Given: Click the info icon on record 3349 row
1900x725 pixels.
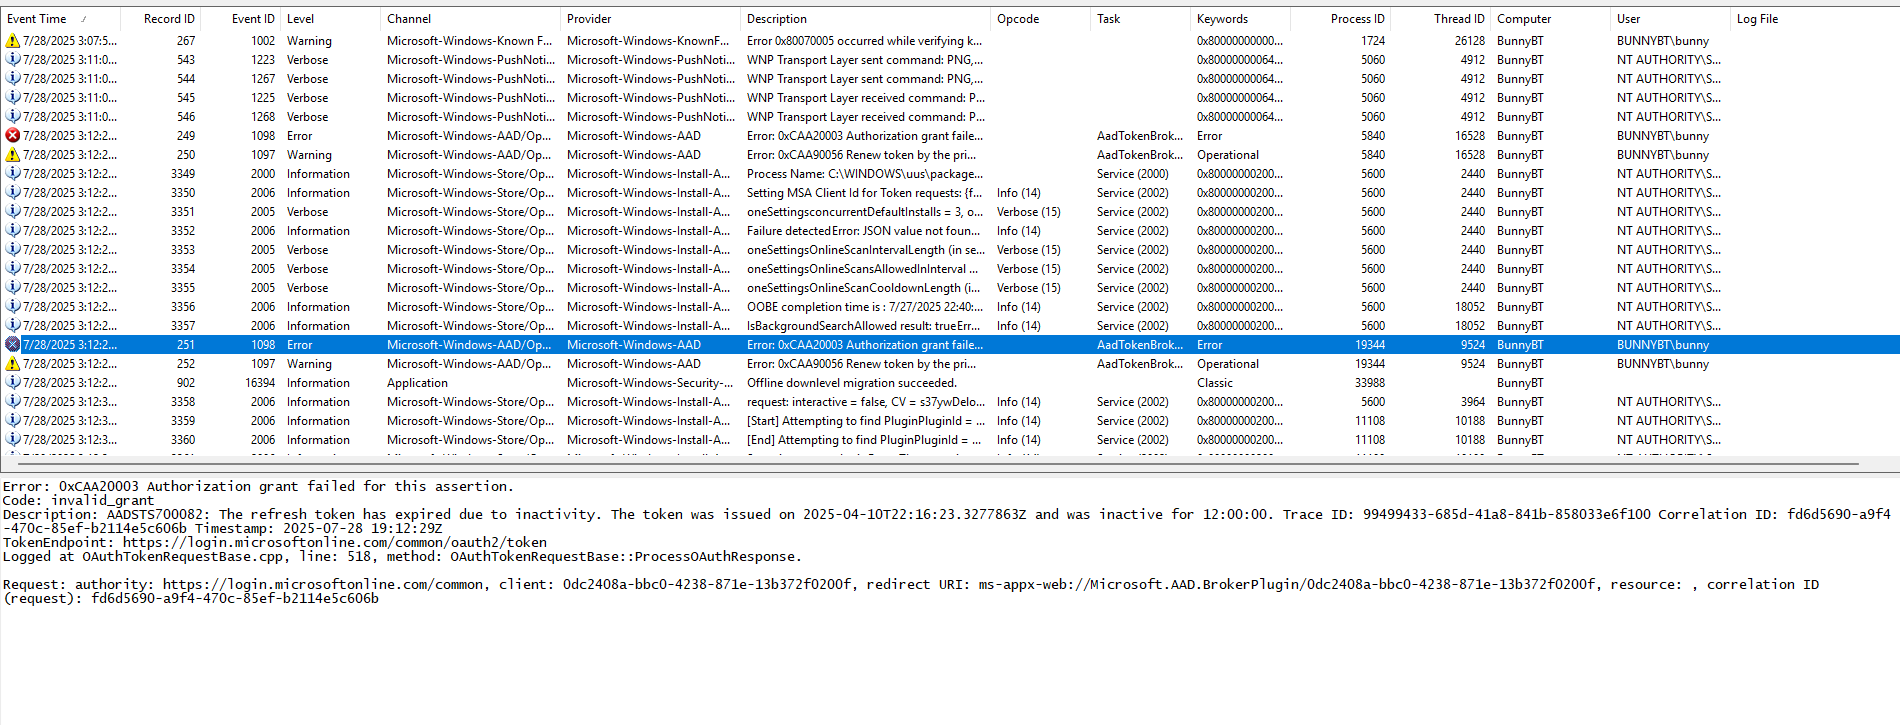Looking at the screenshot, I should point(13,174).
